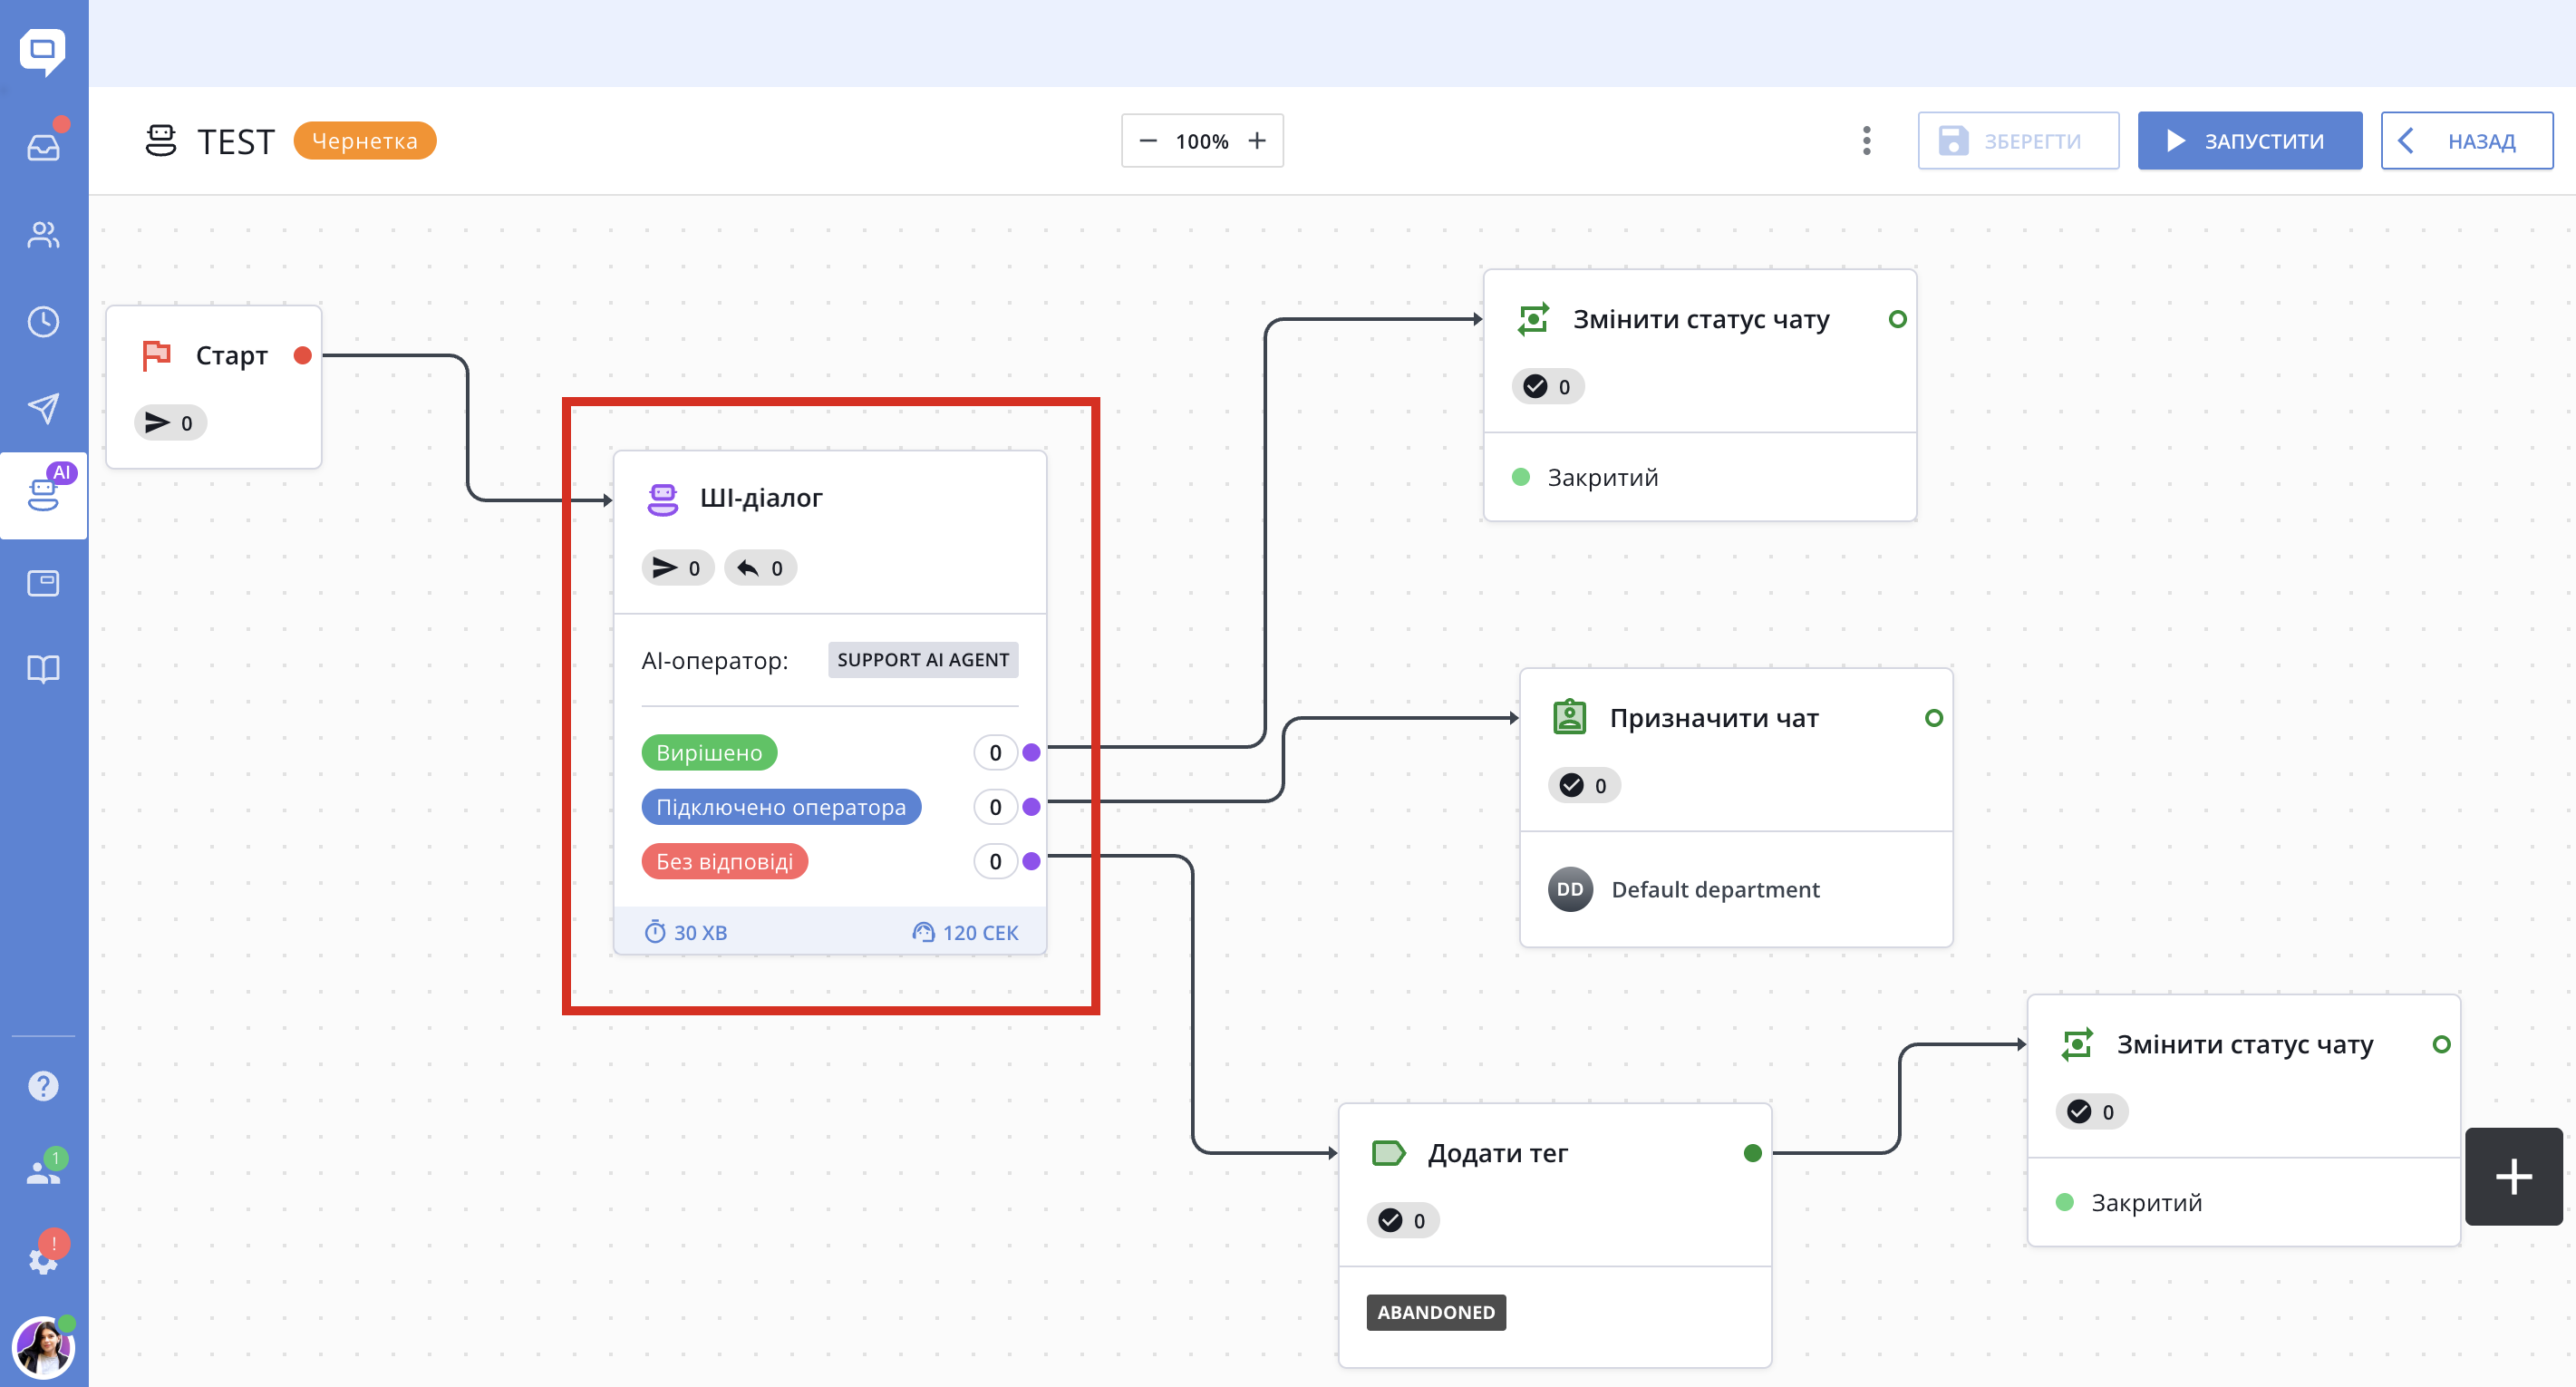
Task: Open the help question mark
Action: point(43,1086)
